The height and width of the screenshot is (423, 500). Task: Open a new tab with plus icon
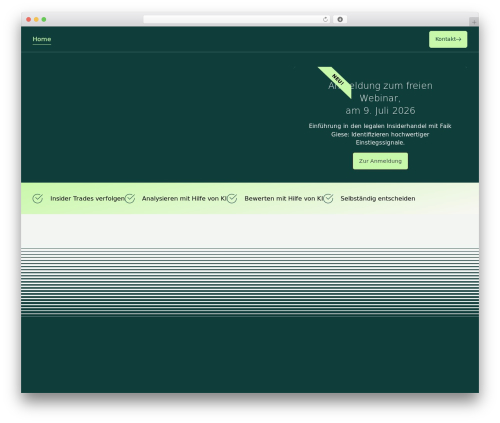tap(474, 22)
